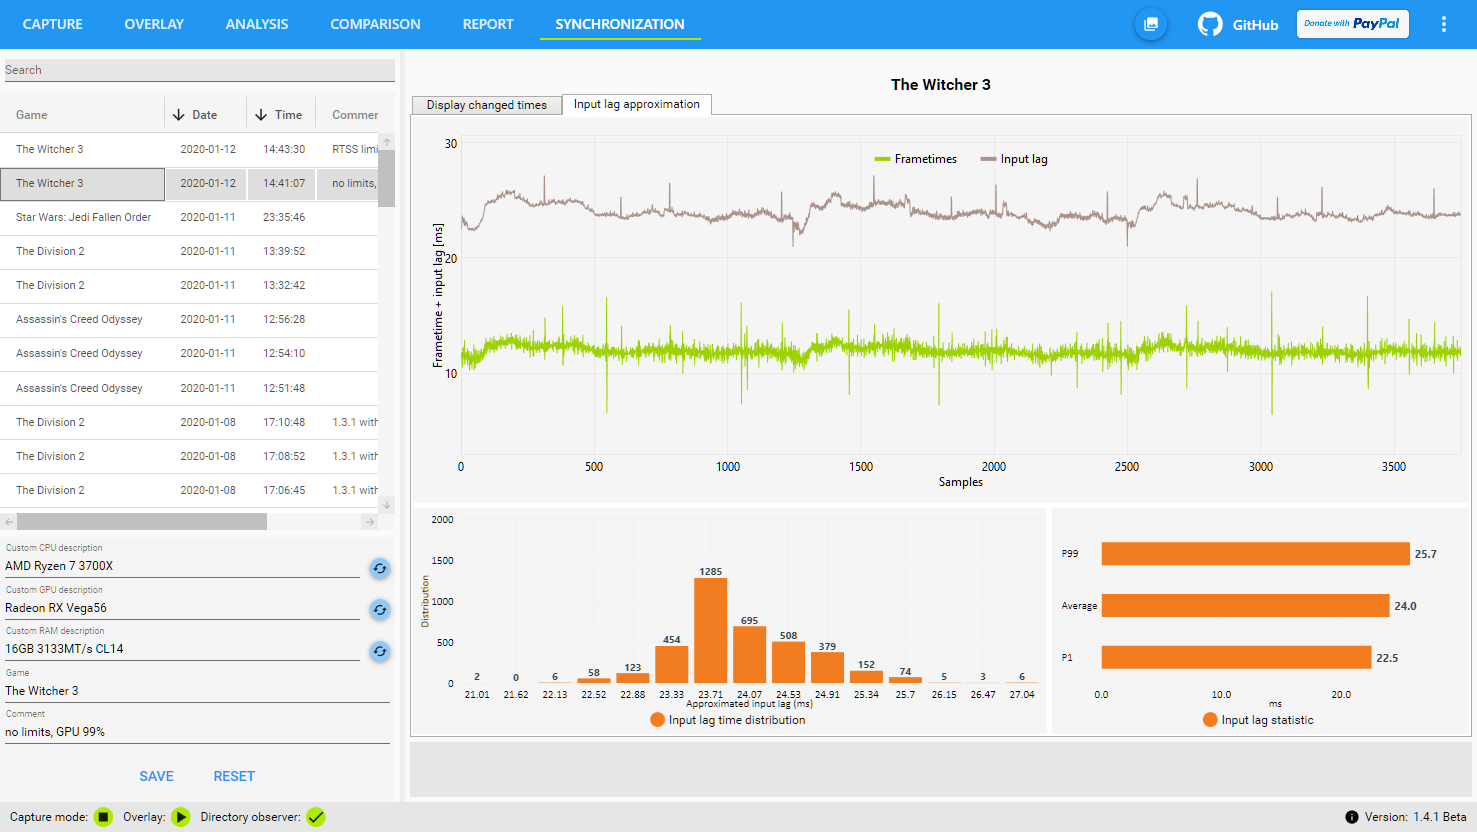Toggle the Frametimes legend entry
Screen dimensions: 1477x832
(915, 159)
